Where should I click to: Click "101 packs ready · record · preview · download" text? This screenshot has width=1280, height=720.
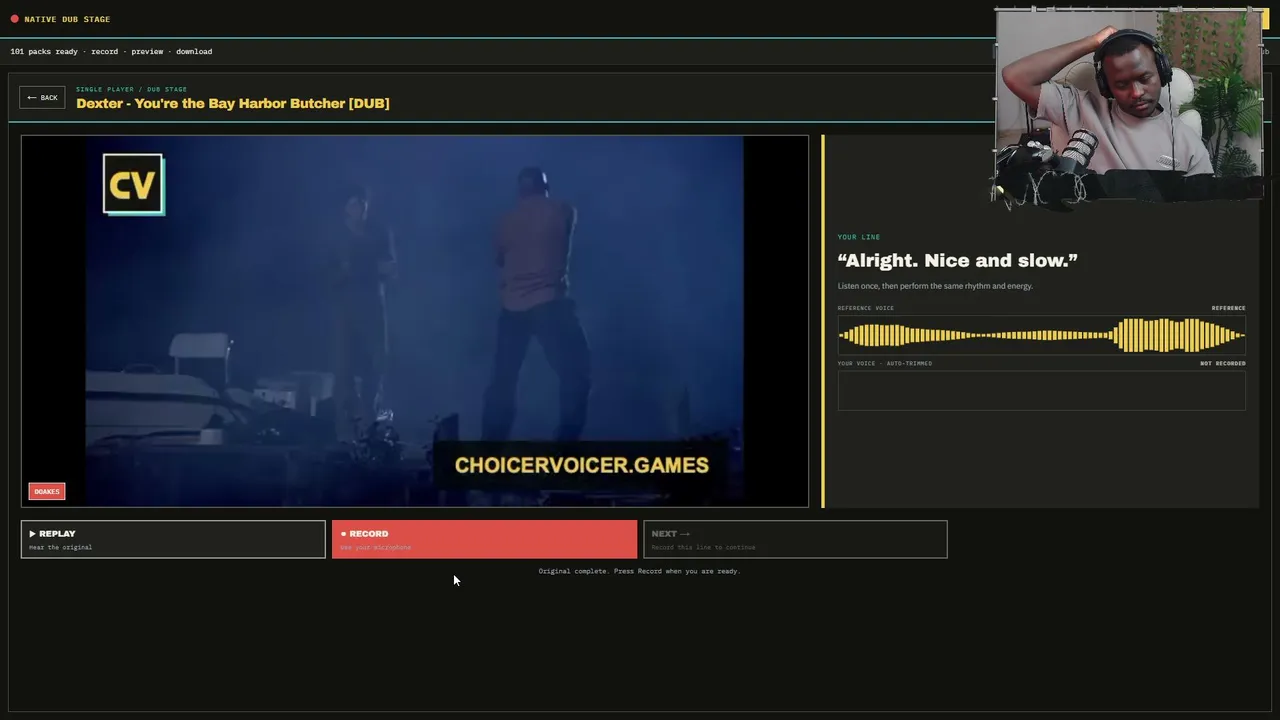111,51
